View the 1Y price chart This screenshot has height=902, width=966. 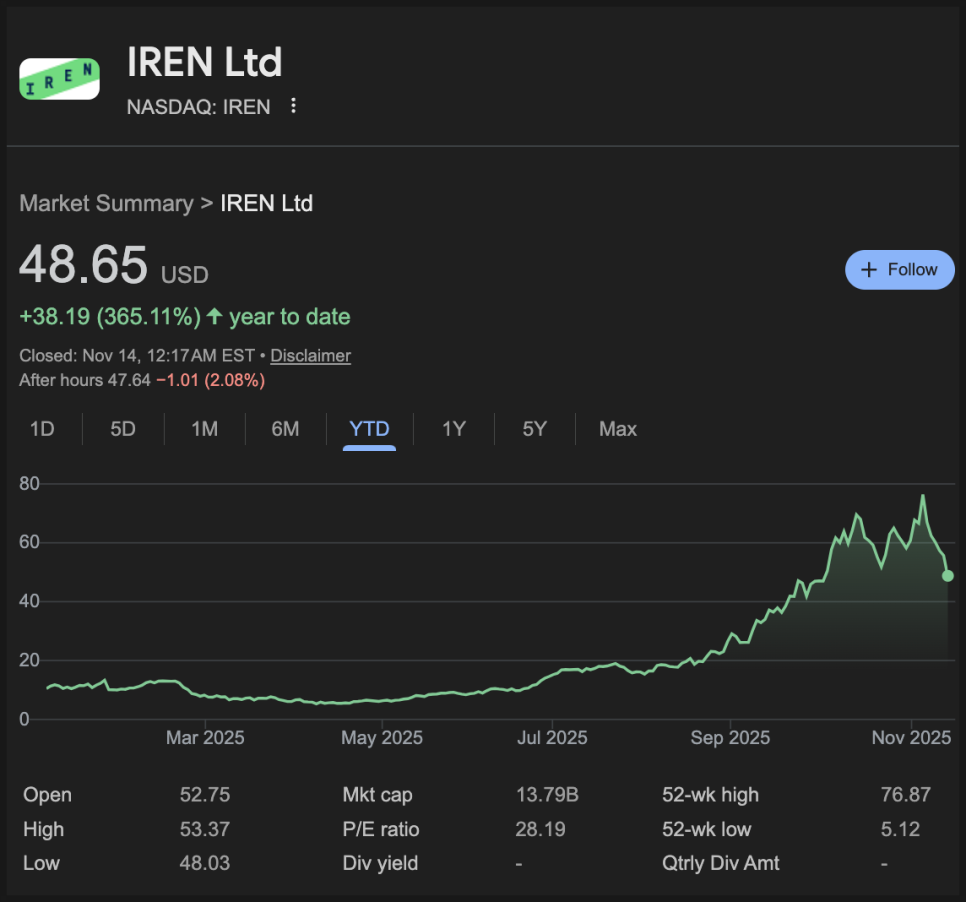(x=454, y=430)
